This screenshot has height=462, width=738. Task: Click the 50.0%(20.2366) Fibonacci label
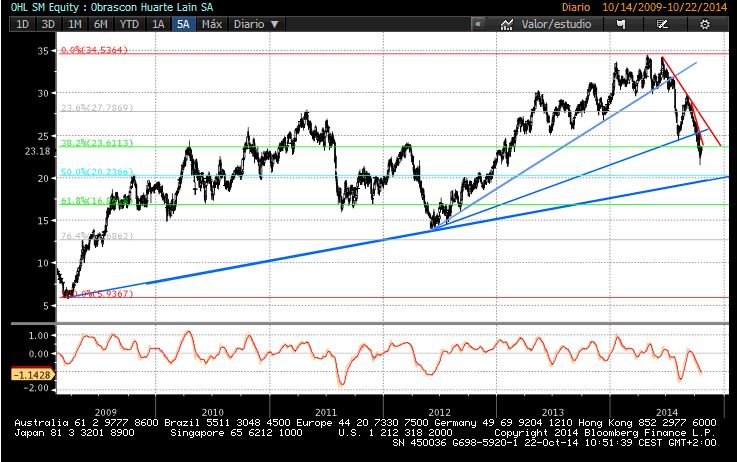(97, 172)
